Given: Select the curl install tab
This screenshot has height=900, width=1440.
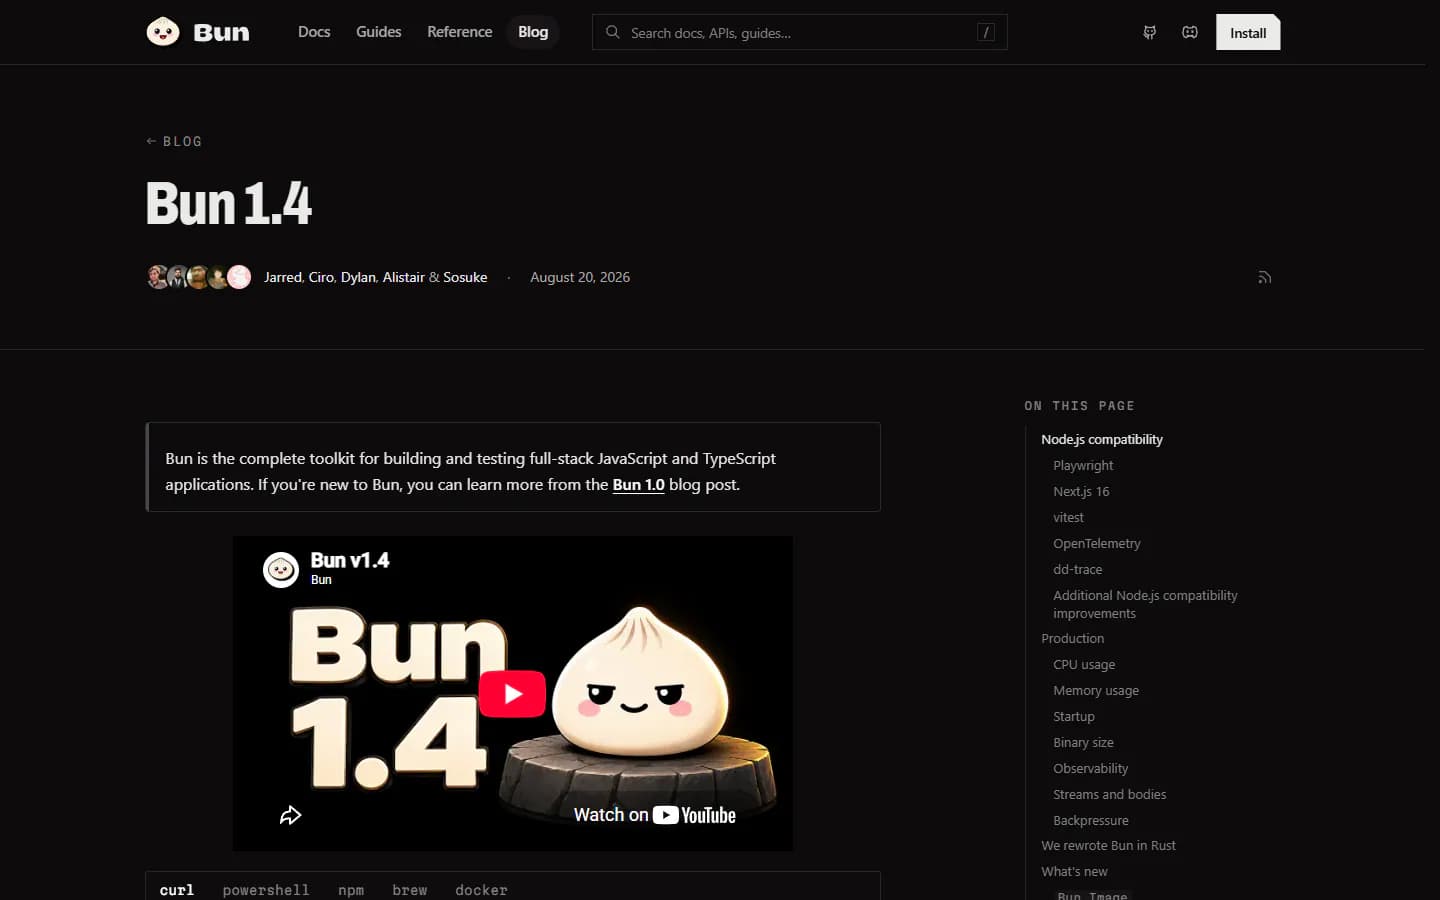Looking at the screenshot, I should point(177,889).
